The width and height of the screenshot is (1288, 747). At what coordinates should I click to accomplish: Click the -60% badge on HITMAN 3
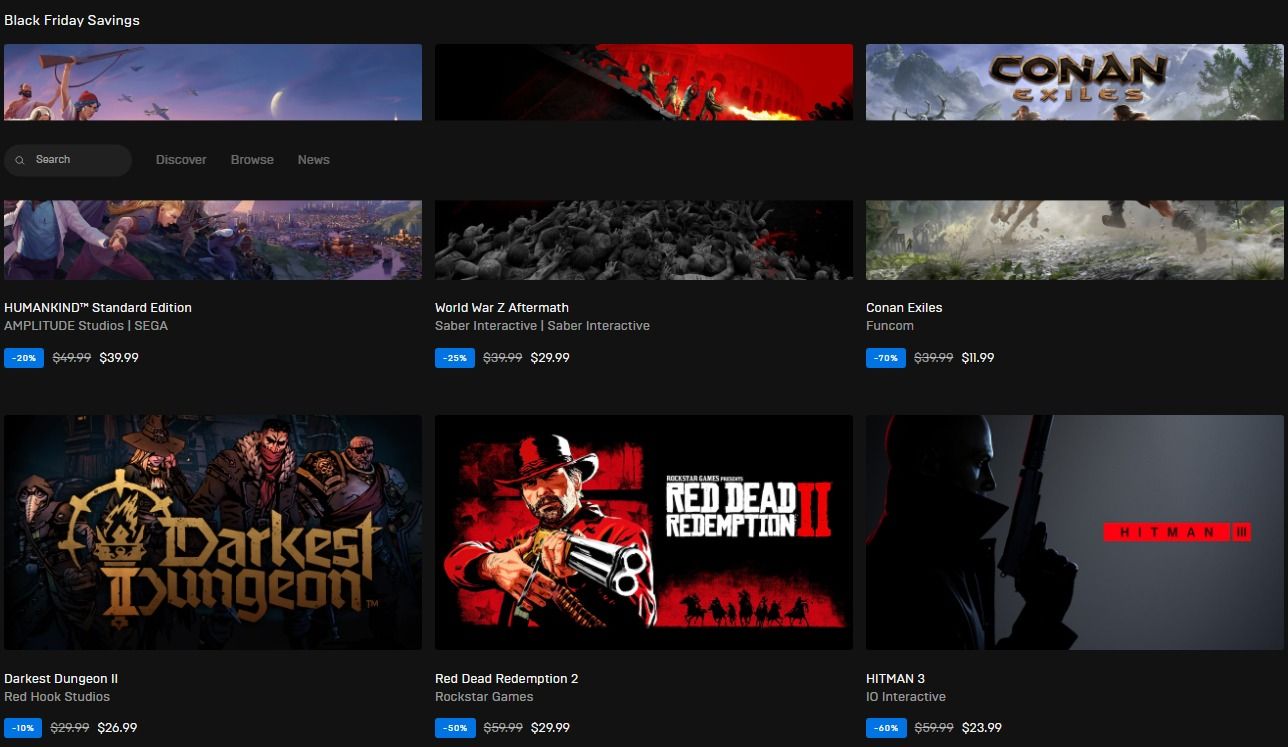(x=885, y=728)
